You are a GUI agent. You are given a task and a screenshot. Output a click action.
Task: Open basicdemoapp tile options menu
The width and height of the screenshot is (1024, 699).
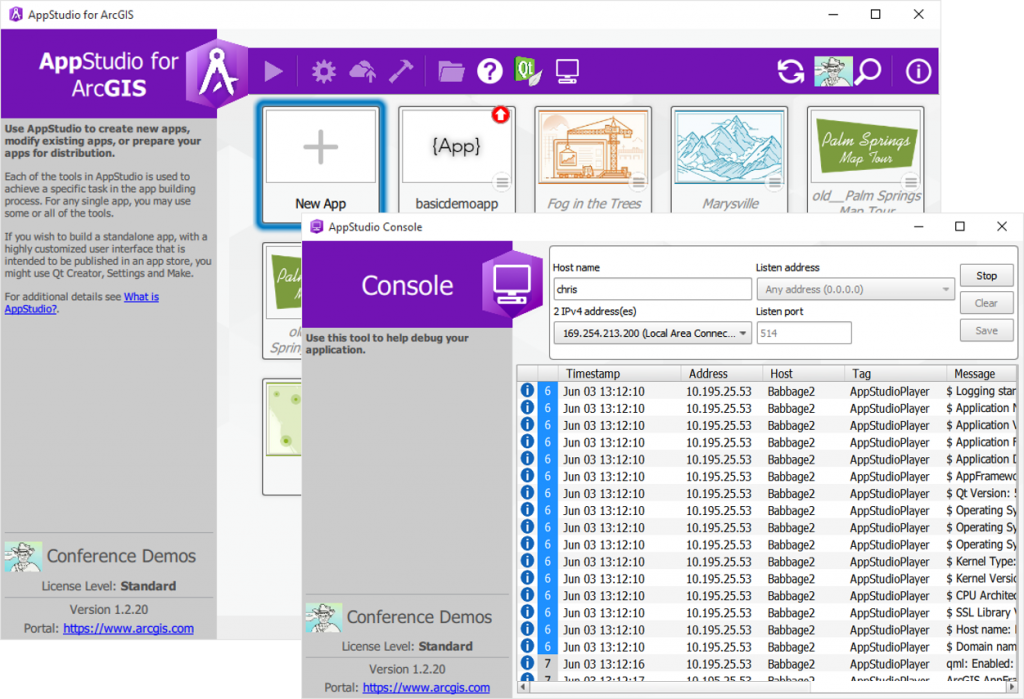coord(502,183)
